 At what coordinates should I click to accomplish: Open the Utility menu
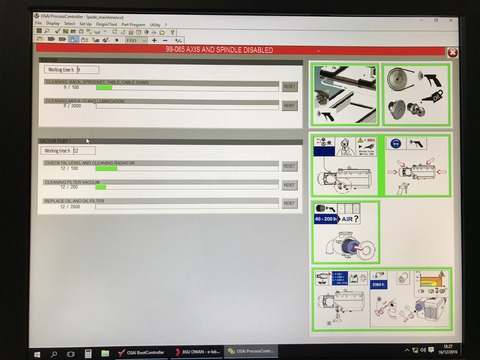pos(155,25)
